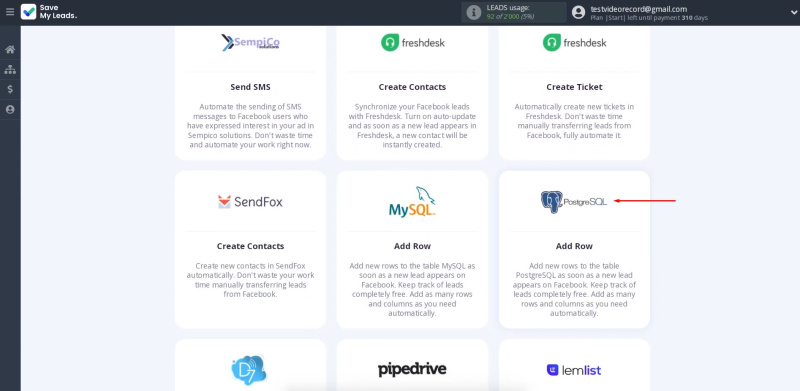Viewport: 800px width, 391px height.
Task: Click the Sempico Send SMS description text
Action: (x=250, y=126)
